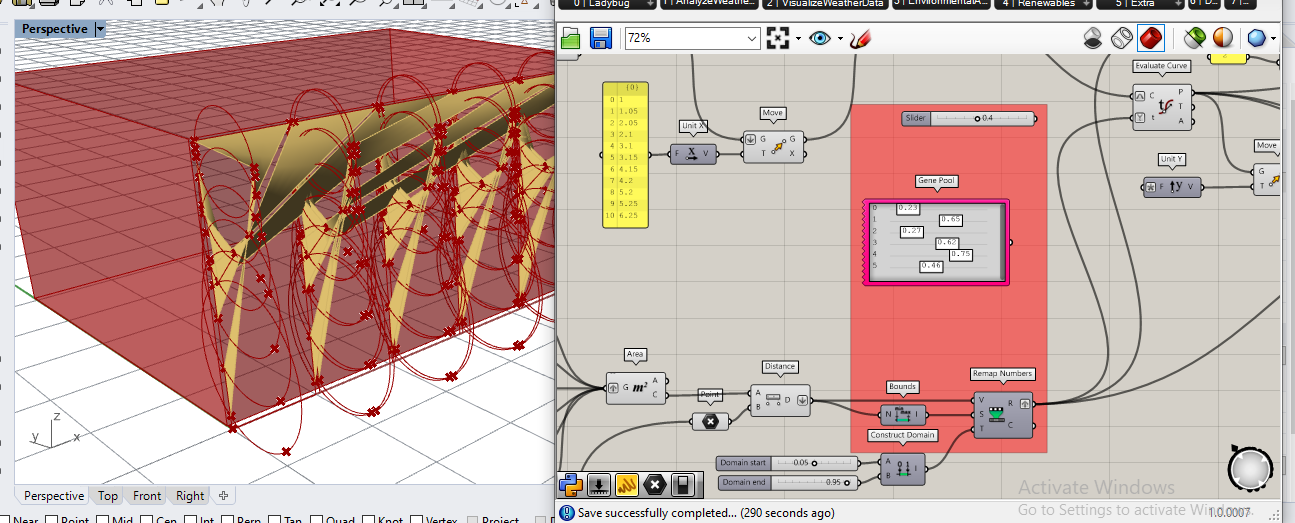Viewport: 1295px width, 523px height.
Task: Enable the Quad osnap checkbox
Action: [x=316, y=520]
